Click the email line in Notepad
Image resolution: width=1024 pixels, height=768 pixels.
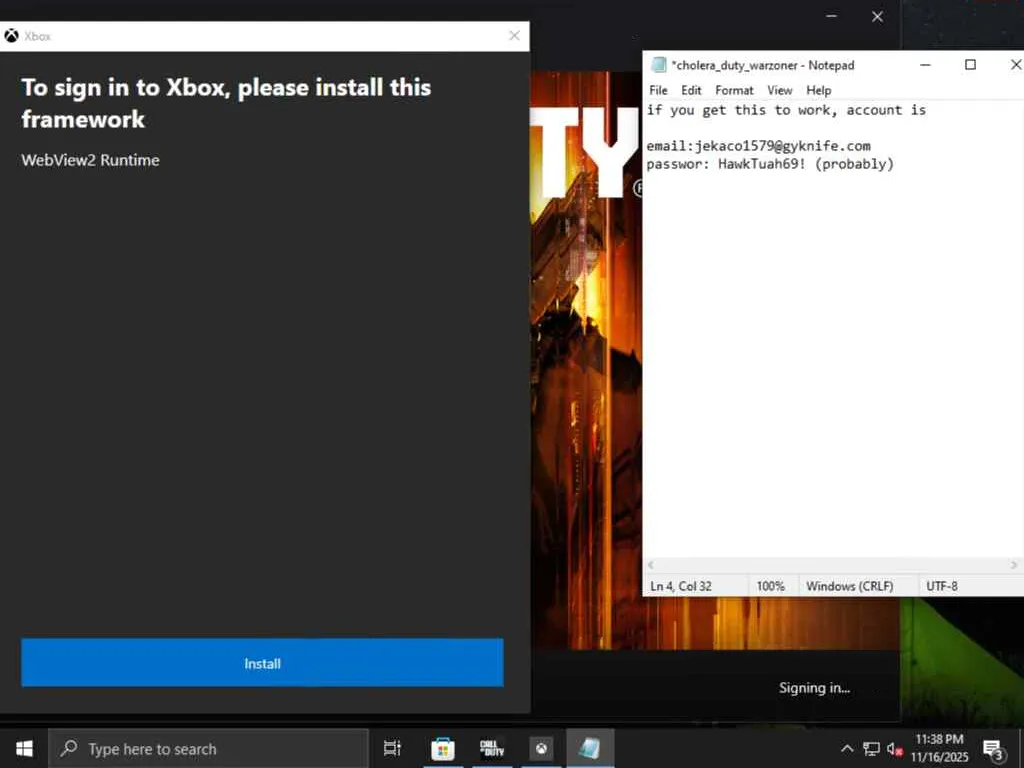[x=758, y=146]
